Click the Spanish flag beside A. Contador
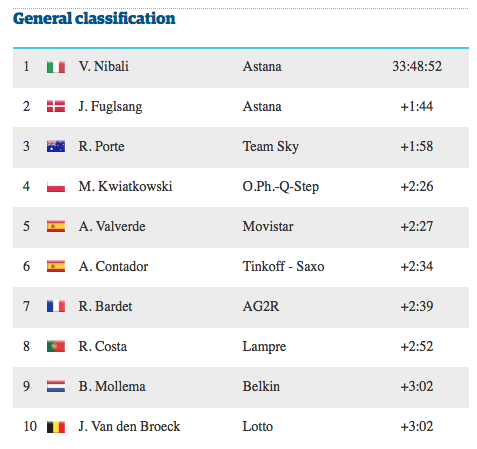Screen dimensions: 477x449 click(56, 266)
